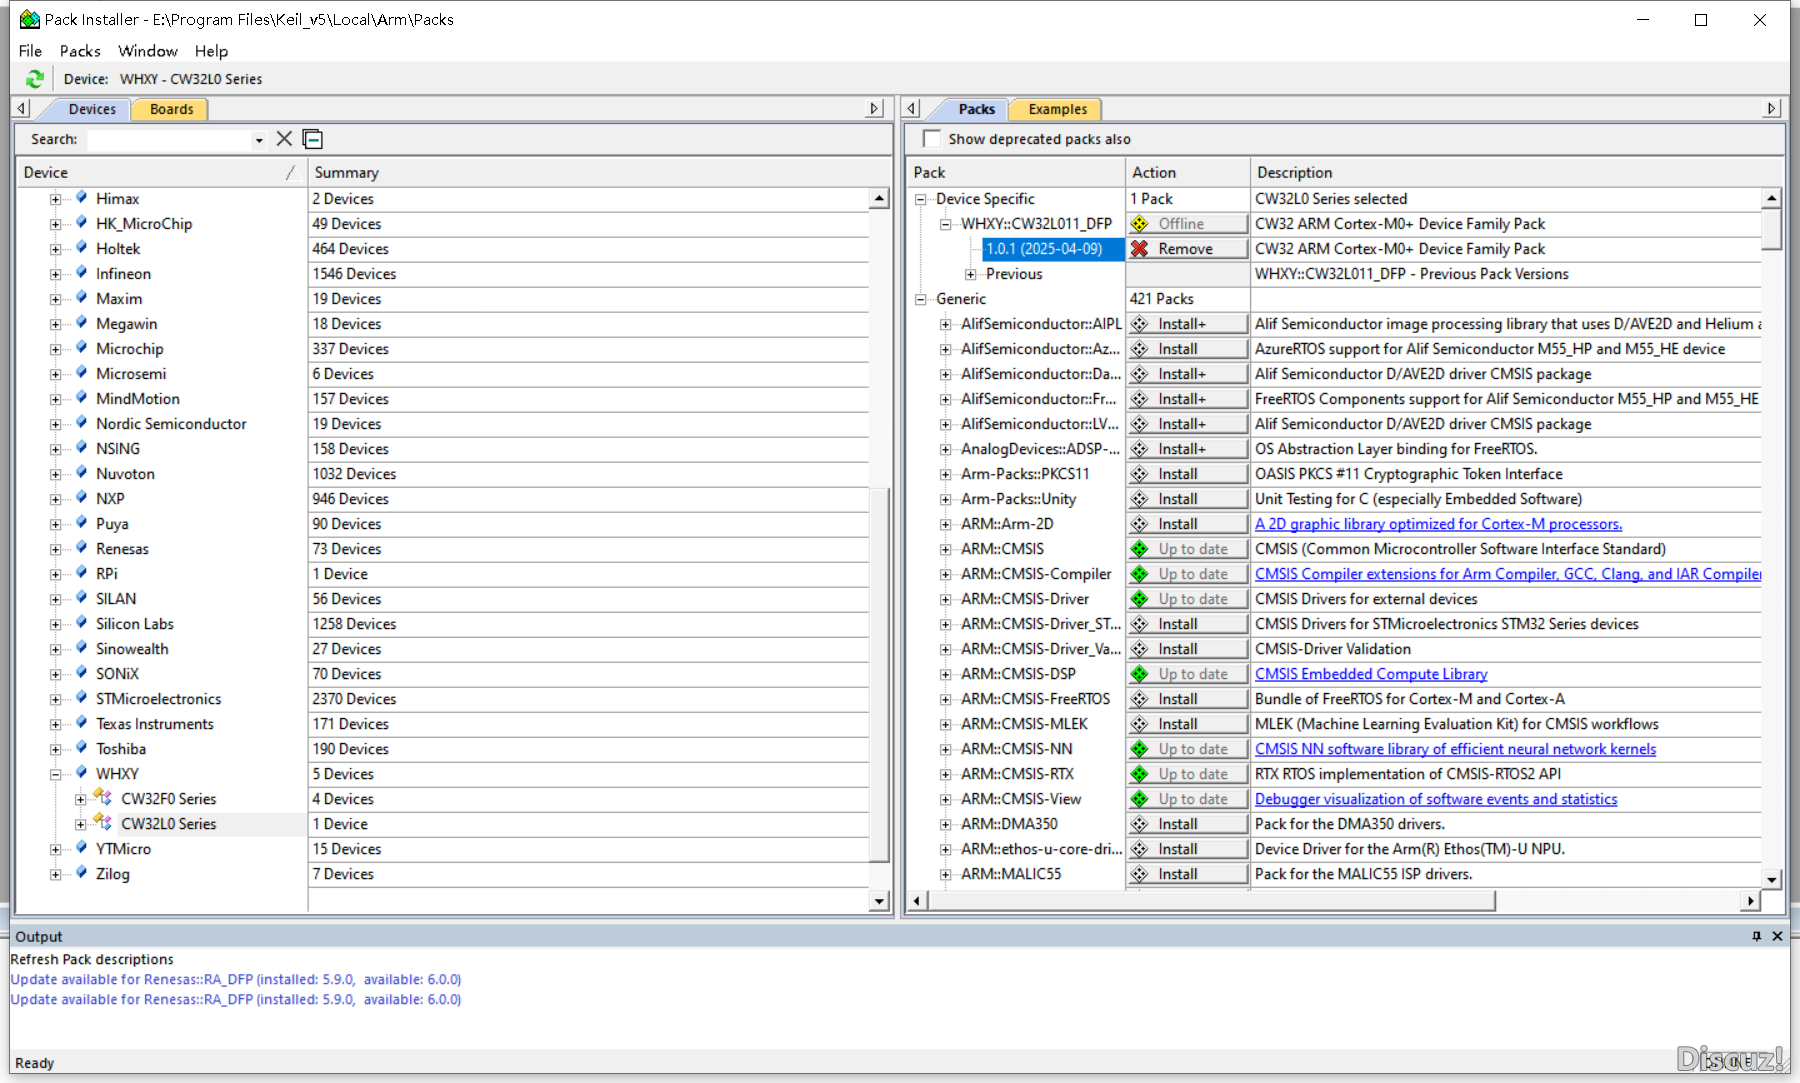This screenshot has height=1083, width=1800.
Task: Open the Packs menu
Action: [80, 51]
